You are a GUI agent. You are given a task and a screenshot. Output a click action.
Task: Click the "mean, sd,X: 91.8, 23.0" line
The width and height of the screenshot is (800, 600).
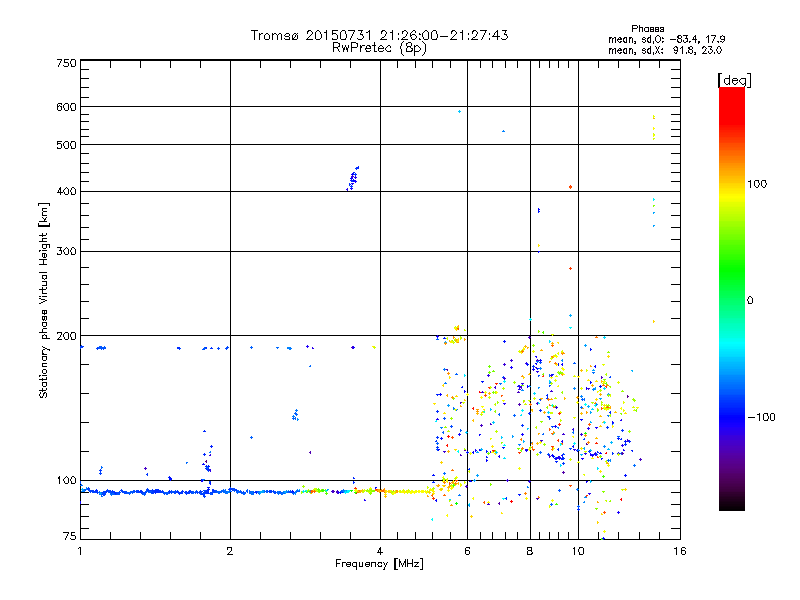665,51
